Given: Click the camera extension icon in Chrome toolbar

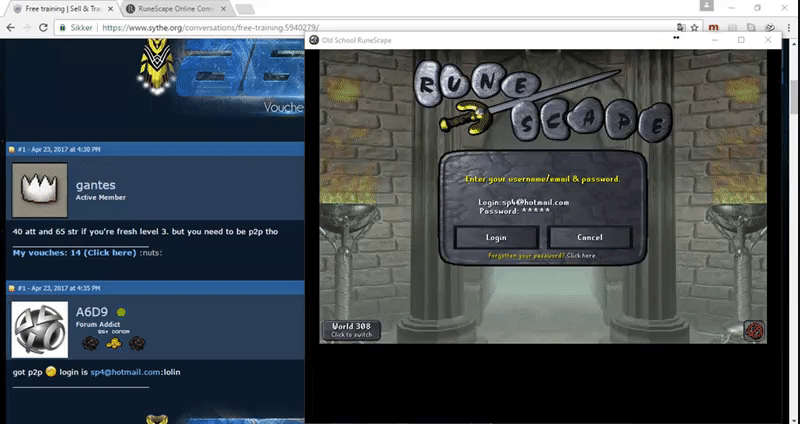Looking at the screenshot, I should (733, 28).
